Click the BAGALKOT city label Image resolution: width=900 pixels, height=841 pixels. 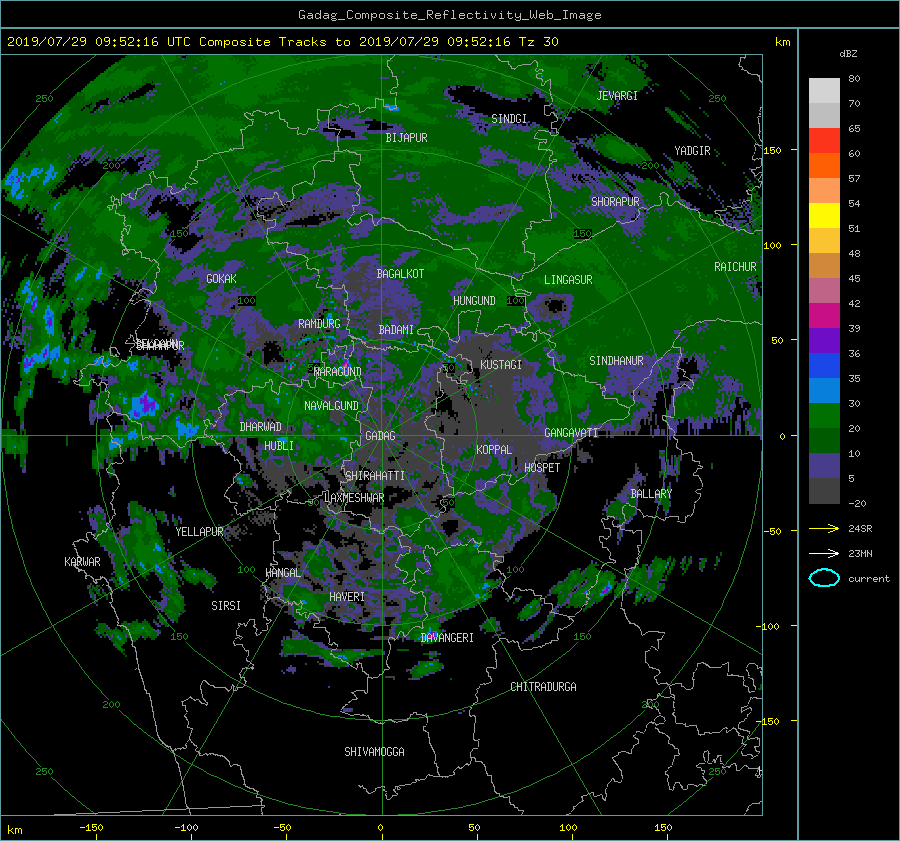point(400,274)
